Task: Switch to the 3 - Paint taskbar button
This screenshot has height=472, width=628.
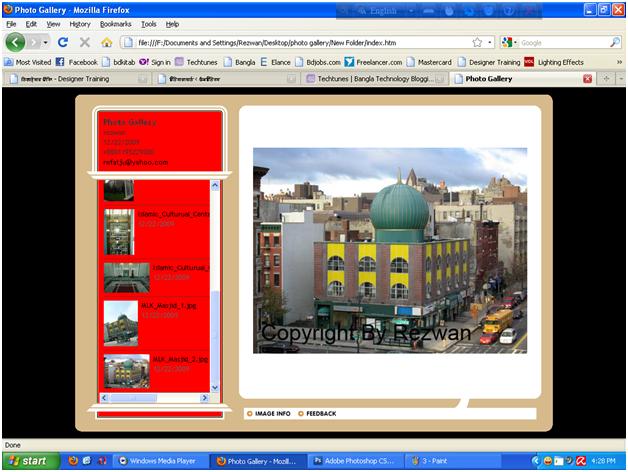Action: click(x=453, y=461)
